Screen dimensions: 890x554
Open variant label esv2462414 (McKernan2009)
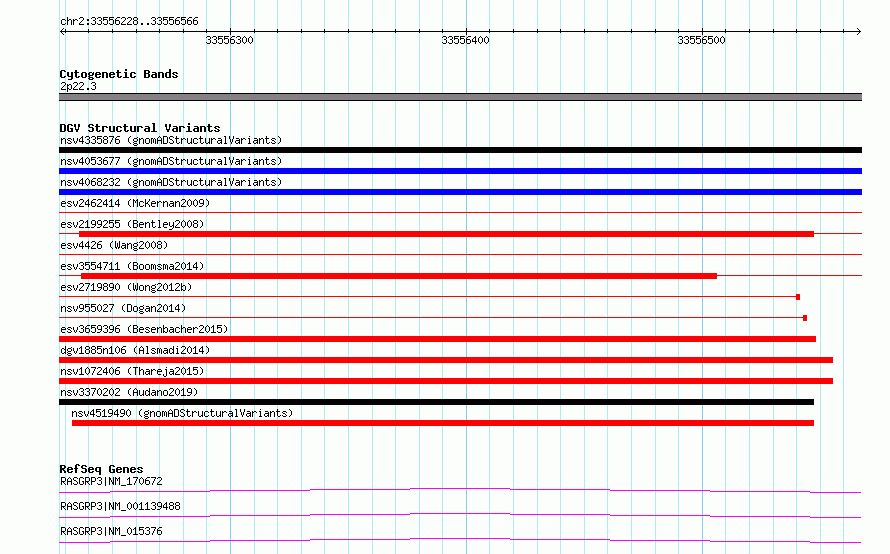(135, 203)
